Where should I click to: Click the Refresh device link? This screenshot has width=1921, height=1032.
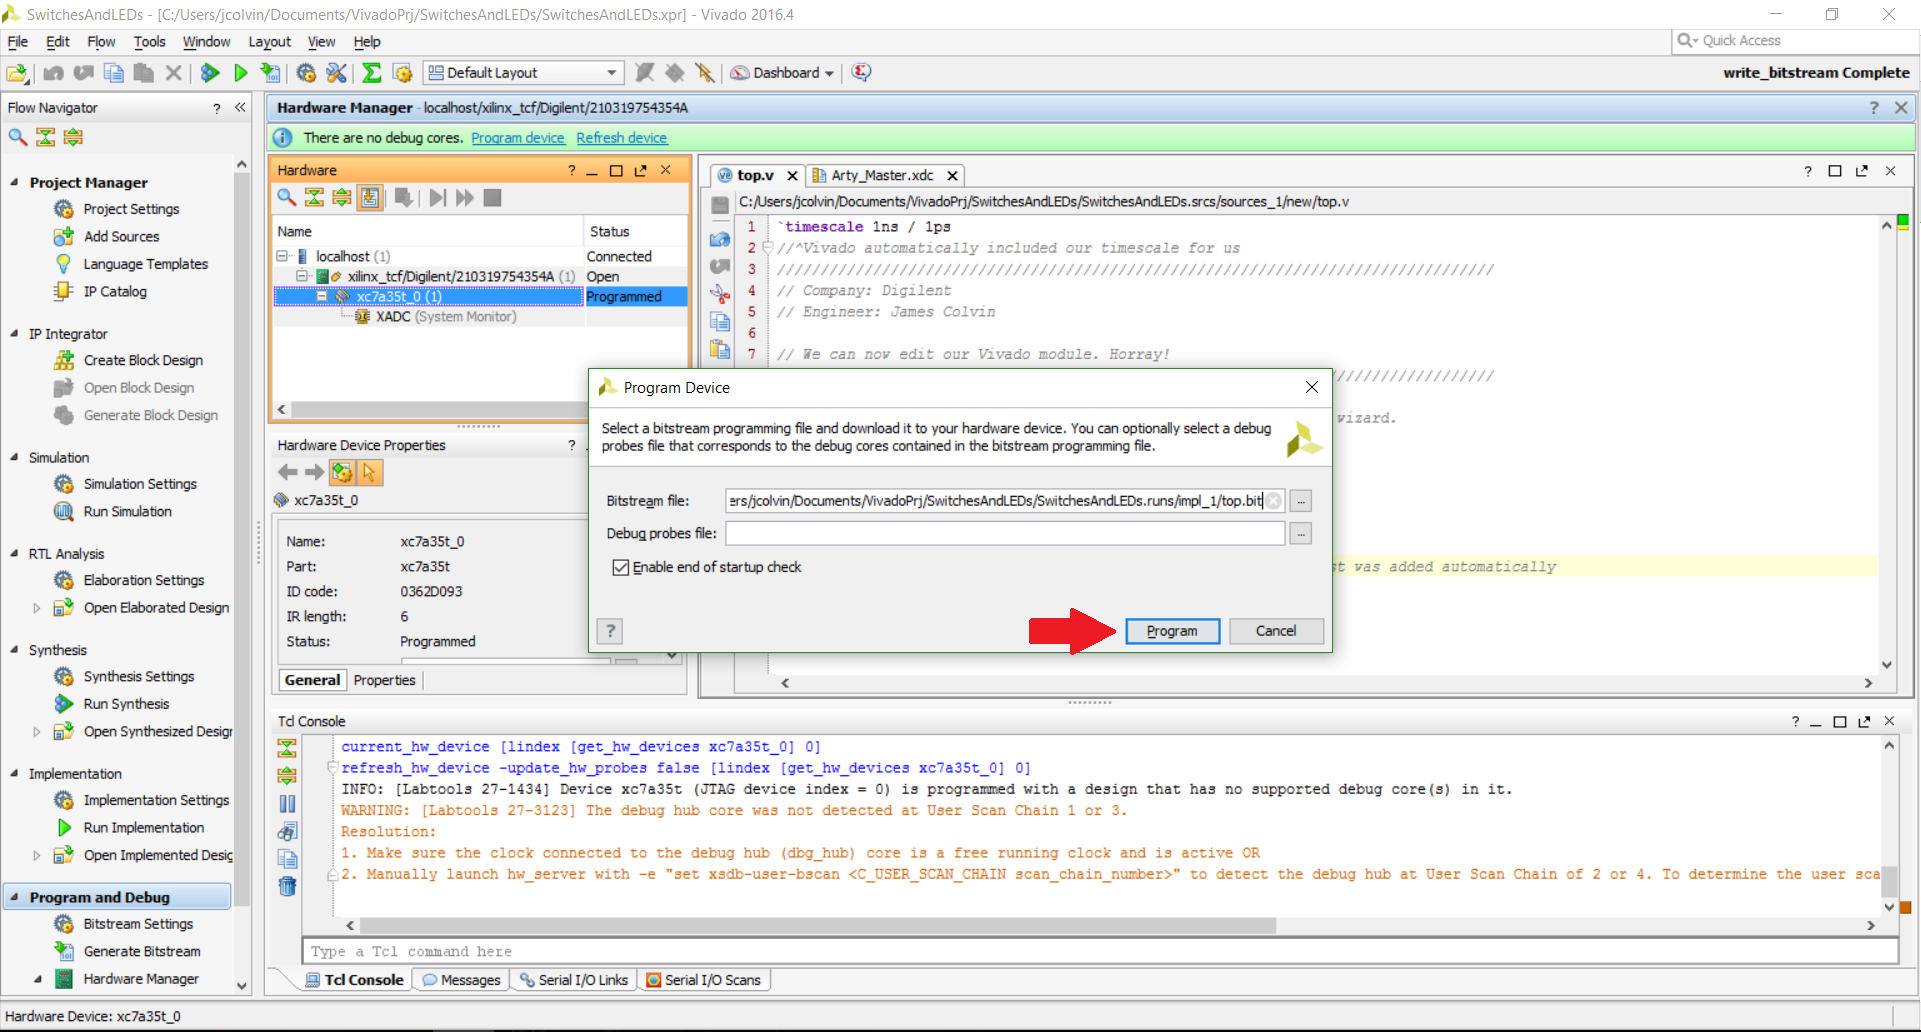(x=621, y=138)
